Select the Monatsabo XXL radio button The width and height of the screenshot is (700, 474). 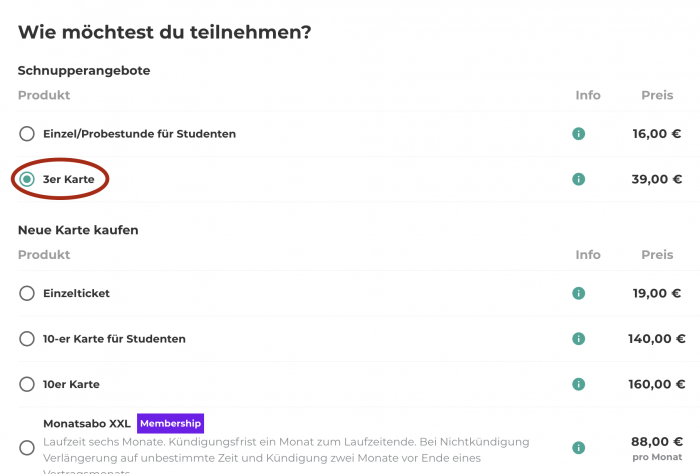pyautogui.click(x=27, y=448)
